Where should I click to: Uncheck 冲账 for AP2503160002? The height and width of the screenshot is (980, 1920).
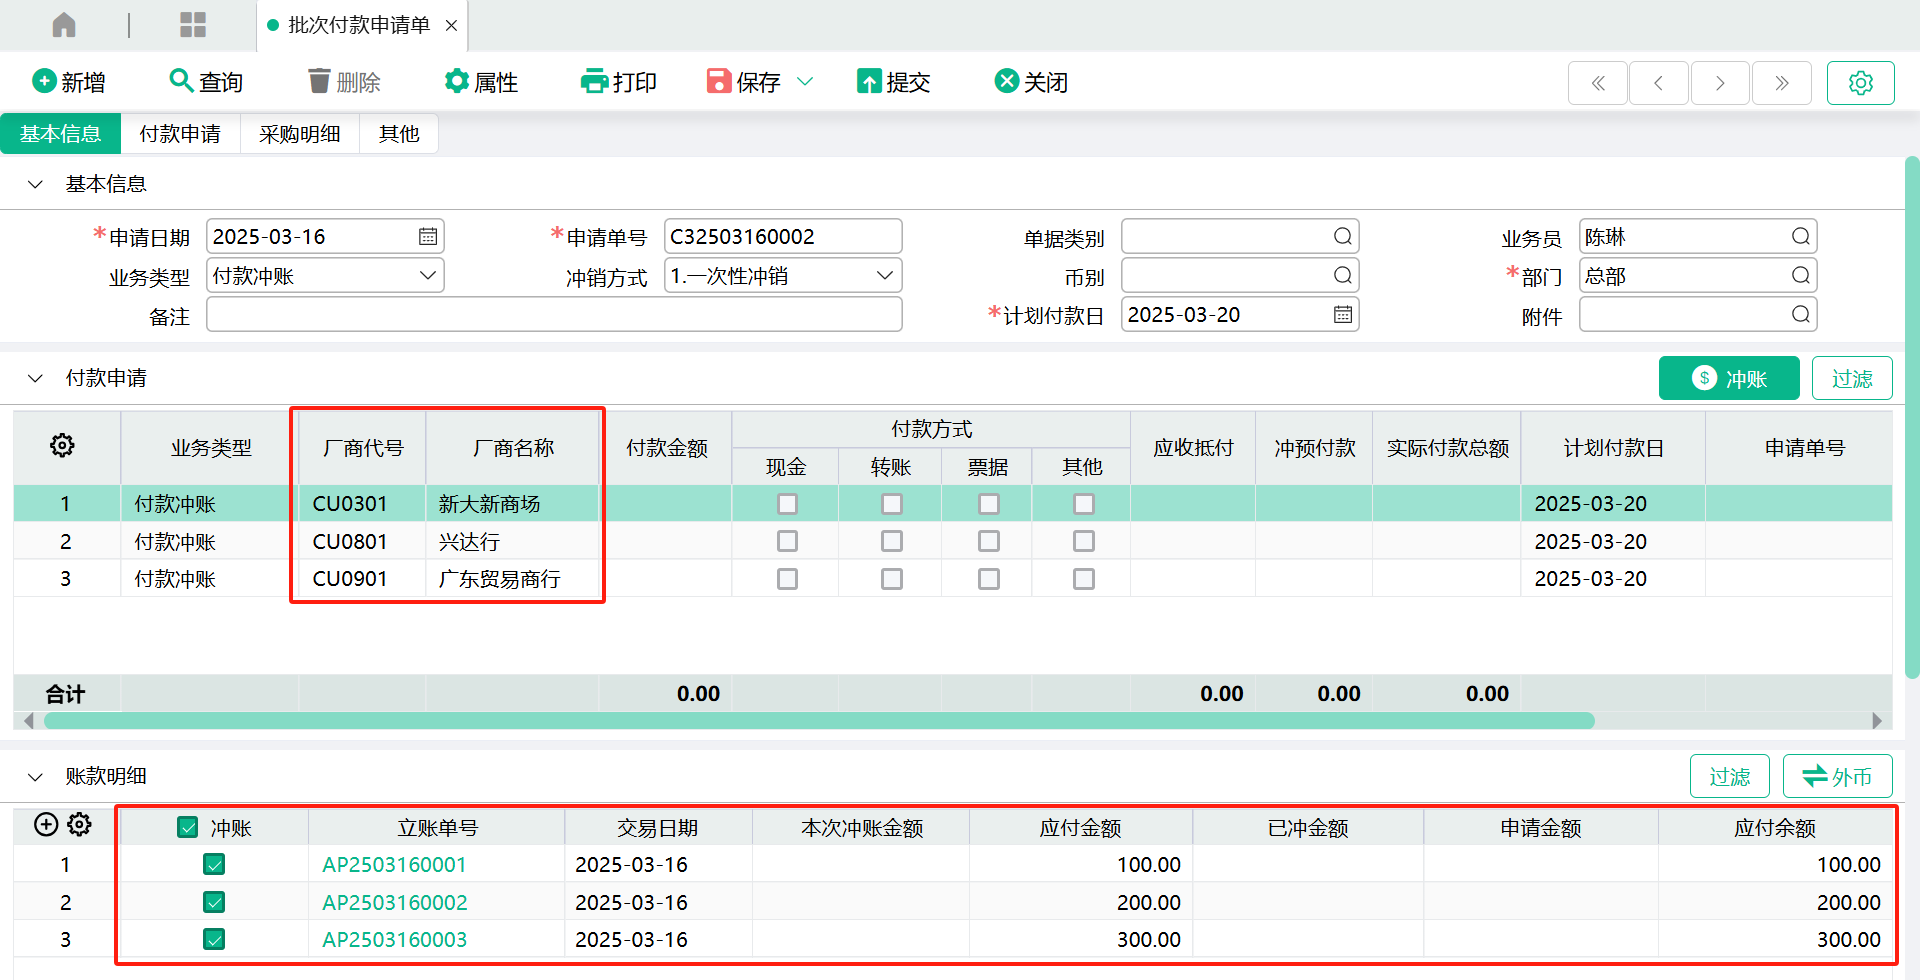point(214,902)
